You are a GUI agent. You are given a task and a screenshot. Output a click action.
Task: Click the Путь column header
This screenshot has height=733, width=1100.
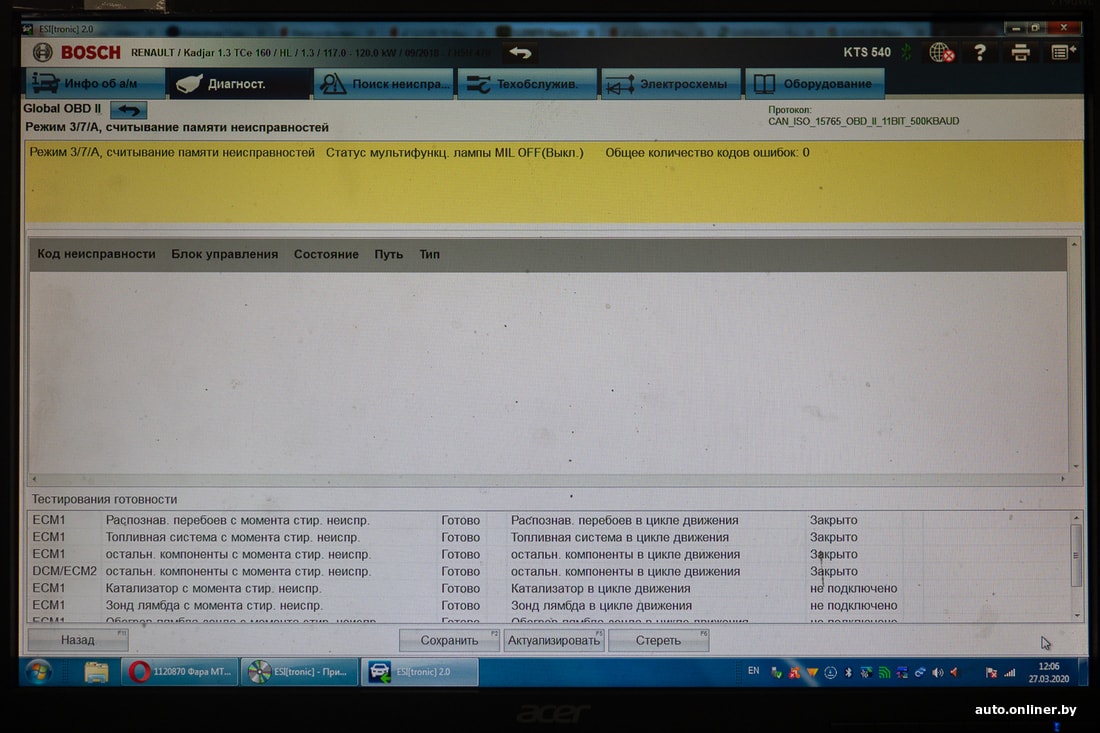389,254
